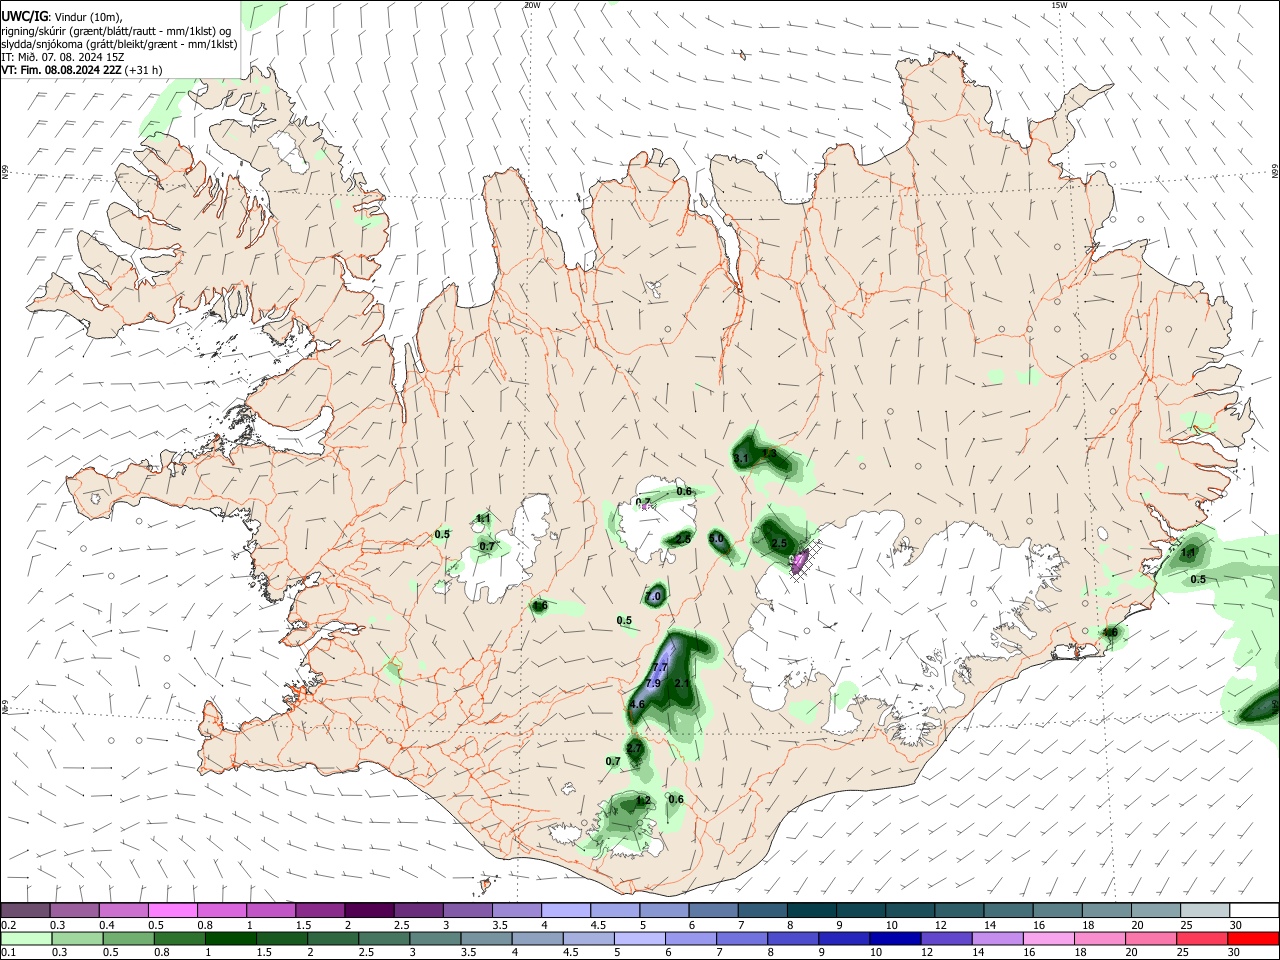Select the bright magenta swatch after 0.5 in snow legend
Viewport: 1280px width, 960px height.
coord(174,910)
